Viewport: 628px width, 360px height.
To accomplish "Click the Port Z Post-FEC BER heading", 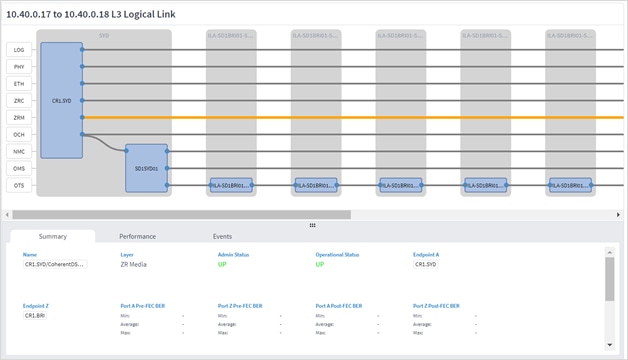I will 436,306.
